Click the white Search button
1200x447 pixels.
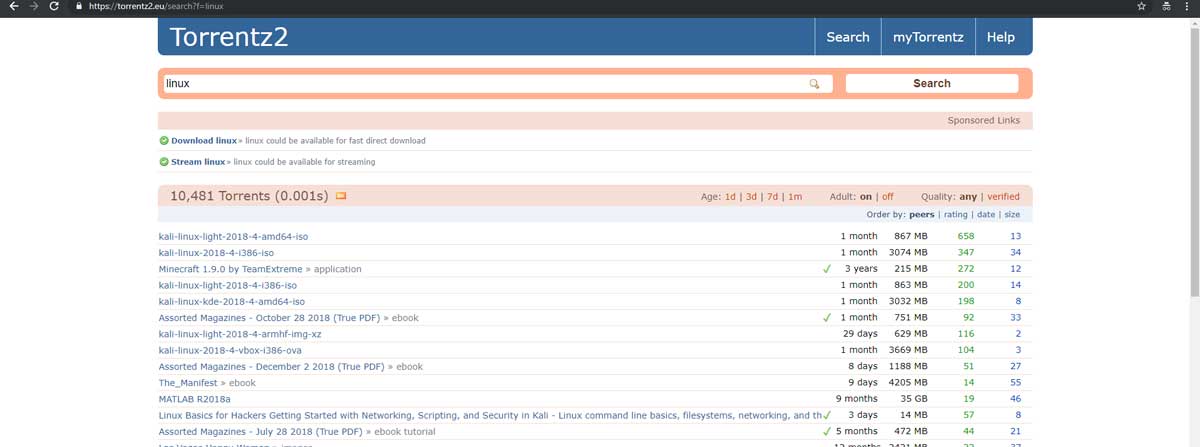tap(932, 84)
